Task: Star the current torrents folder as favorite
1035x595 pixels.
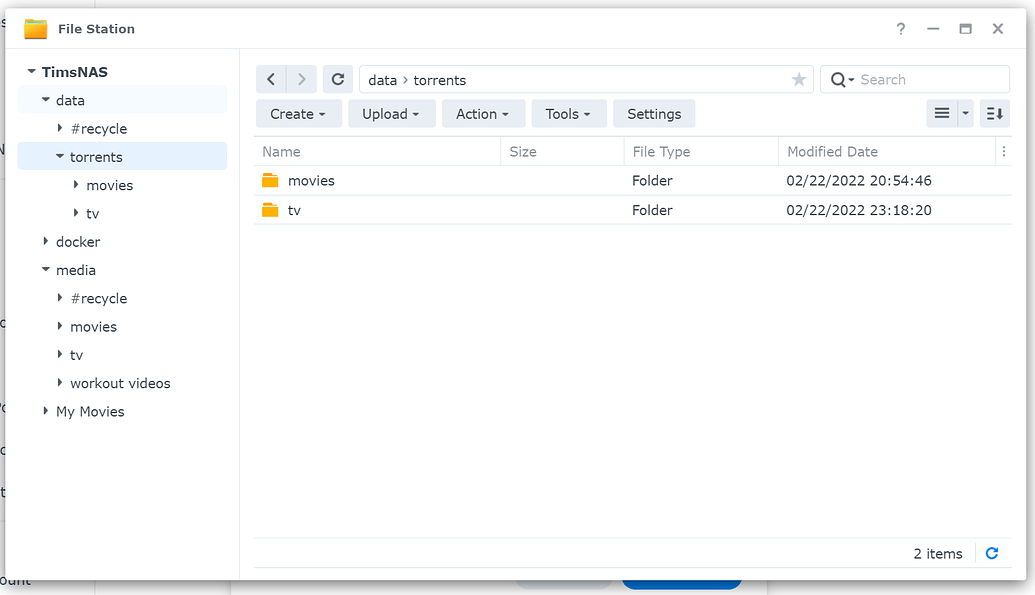Action: [x=798, y=79]
